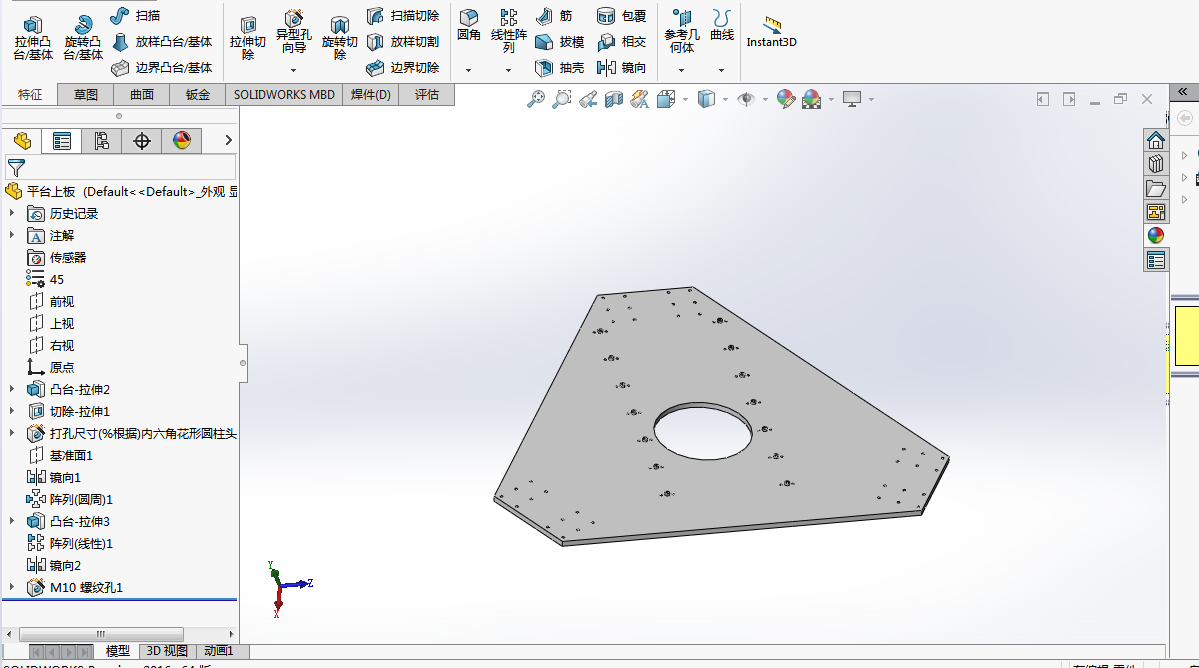Click the section view icon
This screenshot has width=1199, height=668.
pyautogui.click(x=614, y=99)
